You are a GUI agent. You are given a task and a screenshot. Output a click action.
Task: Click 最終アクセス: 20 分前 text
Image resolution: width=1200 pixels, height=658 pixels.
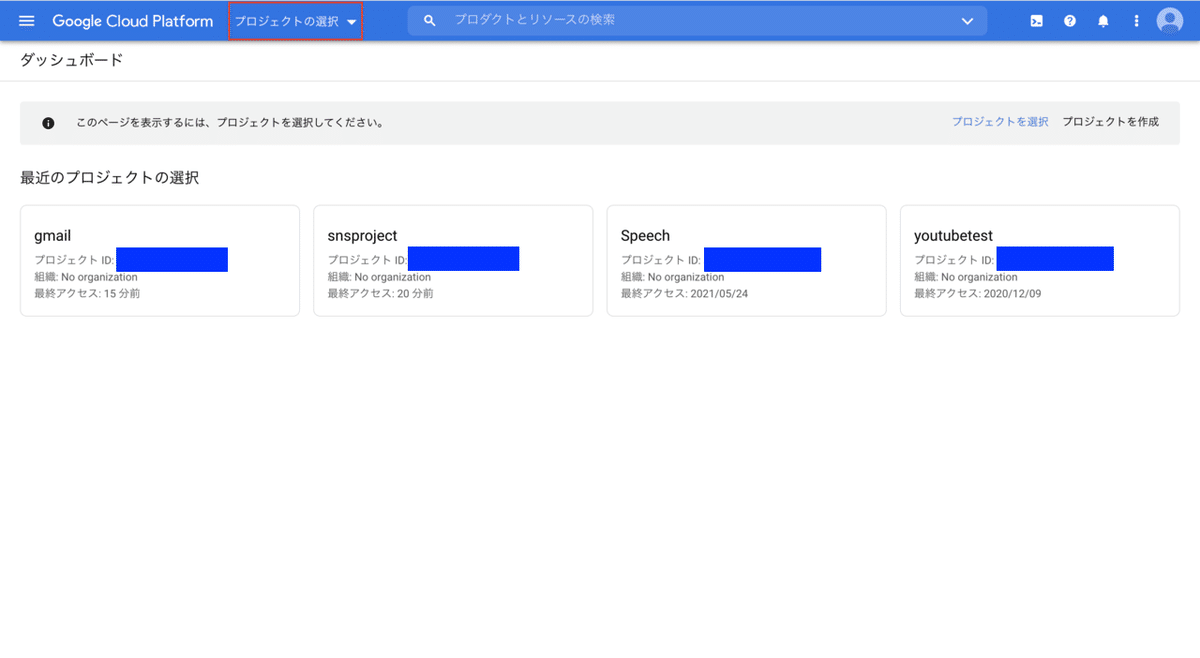[x=380, y=294]
